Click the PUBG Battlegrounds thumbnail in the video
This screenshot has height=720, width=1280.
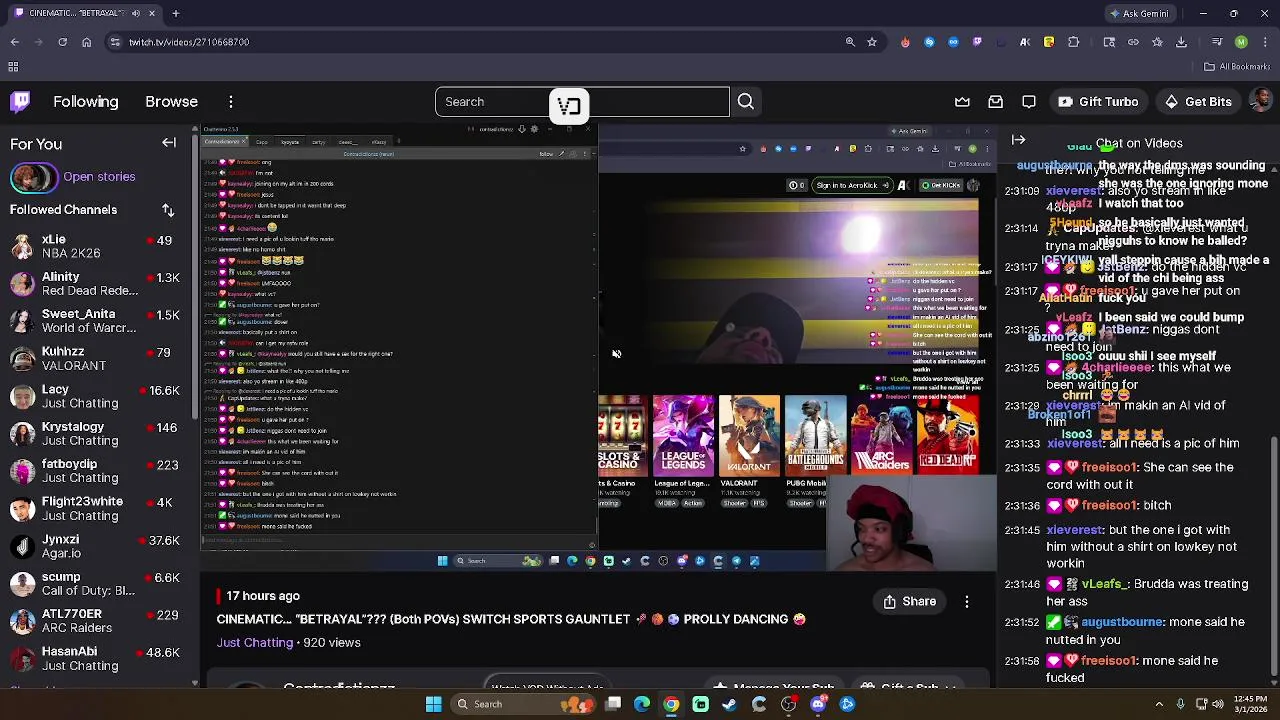click(x=816, y=434)
